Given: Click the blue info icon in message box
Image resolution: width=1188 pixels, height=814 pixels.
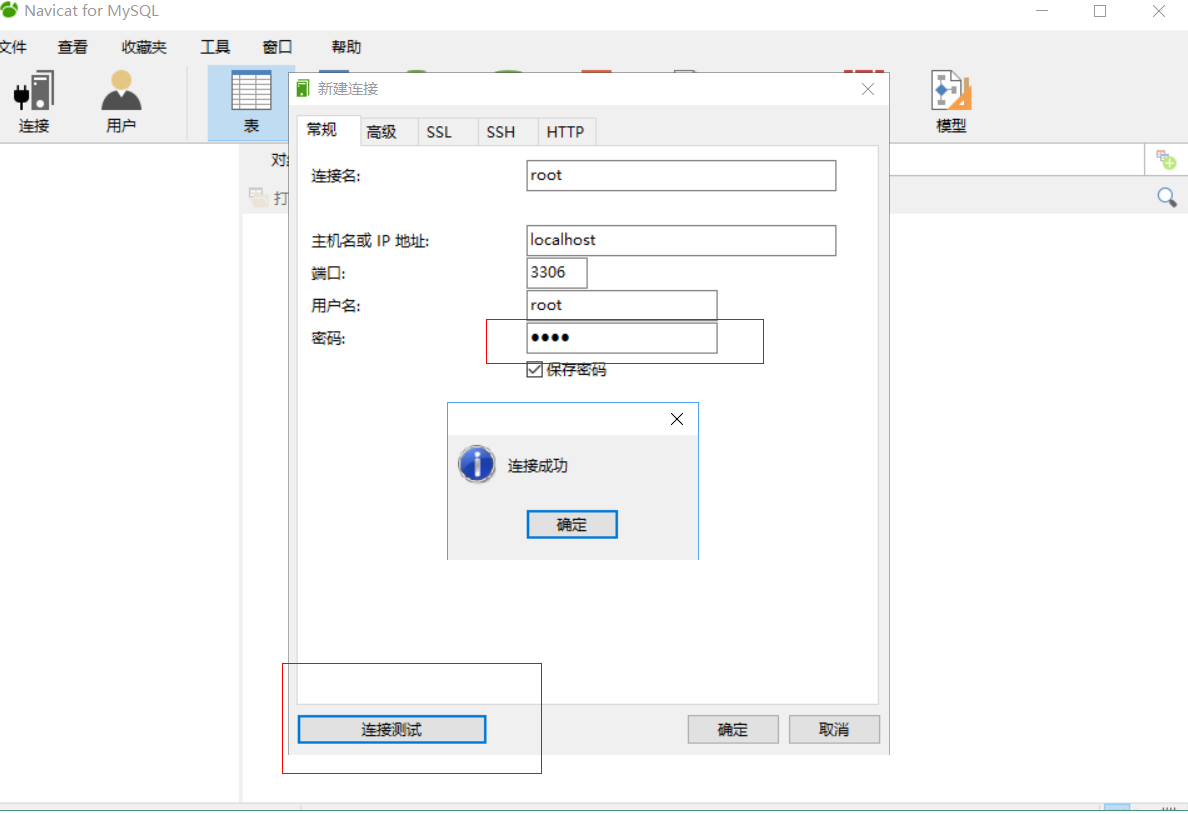Looking at the screenshot, I should point(477,465).
